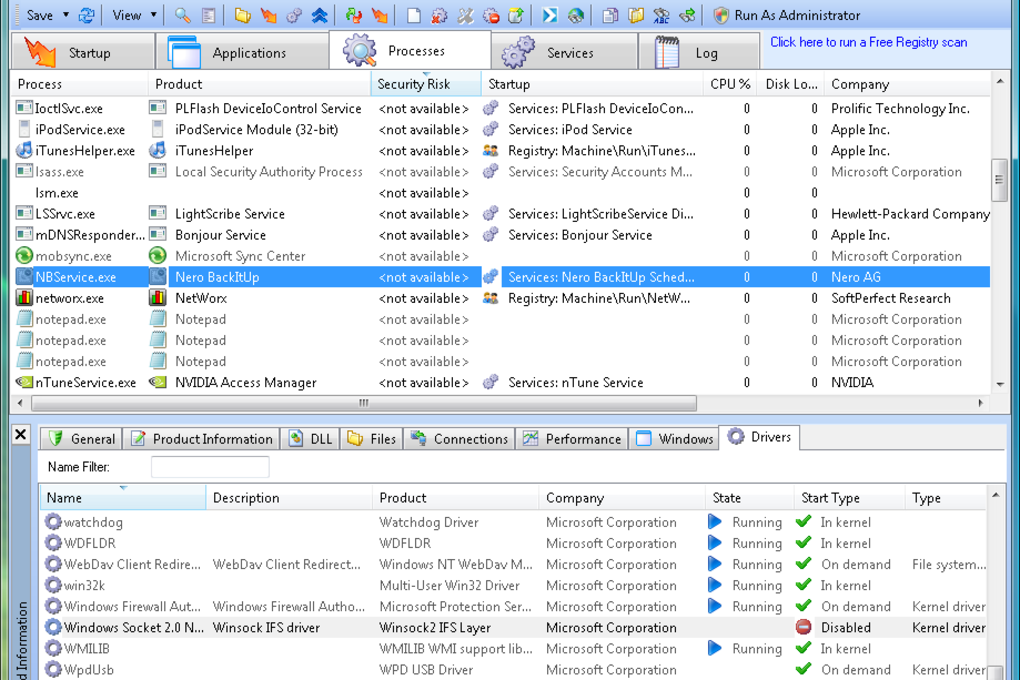
Task: Click the refresh icon beside Save
Action: pyautogui.click(x=87, y=15)
